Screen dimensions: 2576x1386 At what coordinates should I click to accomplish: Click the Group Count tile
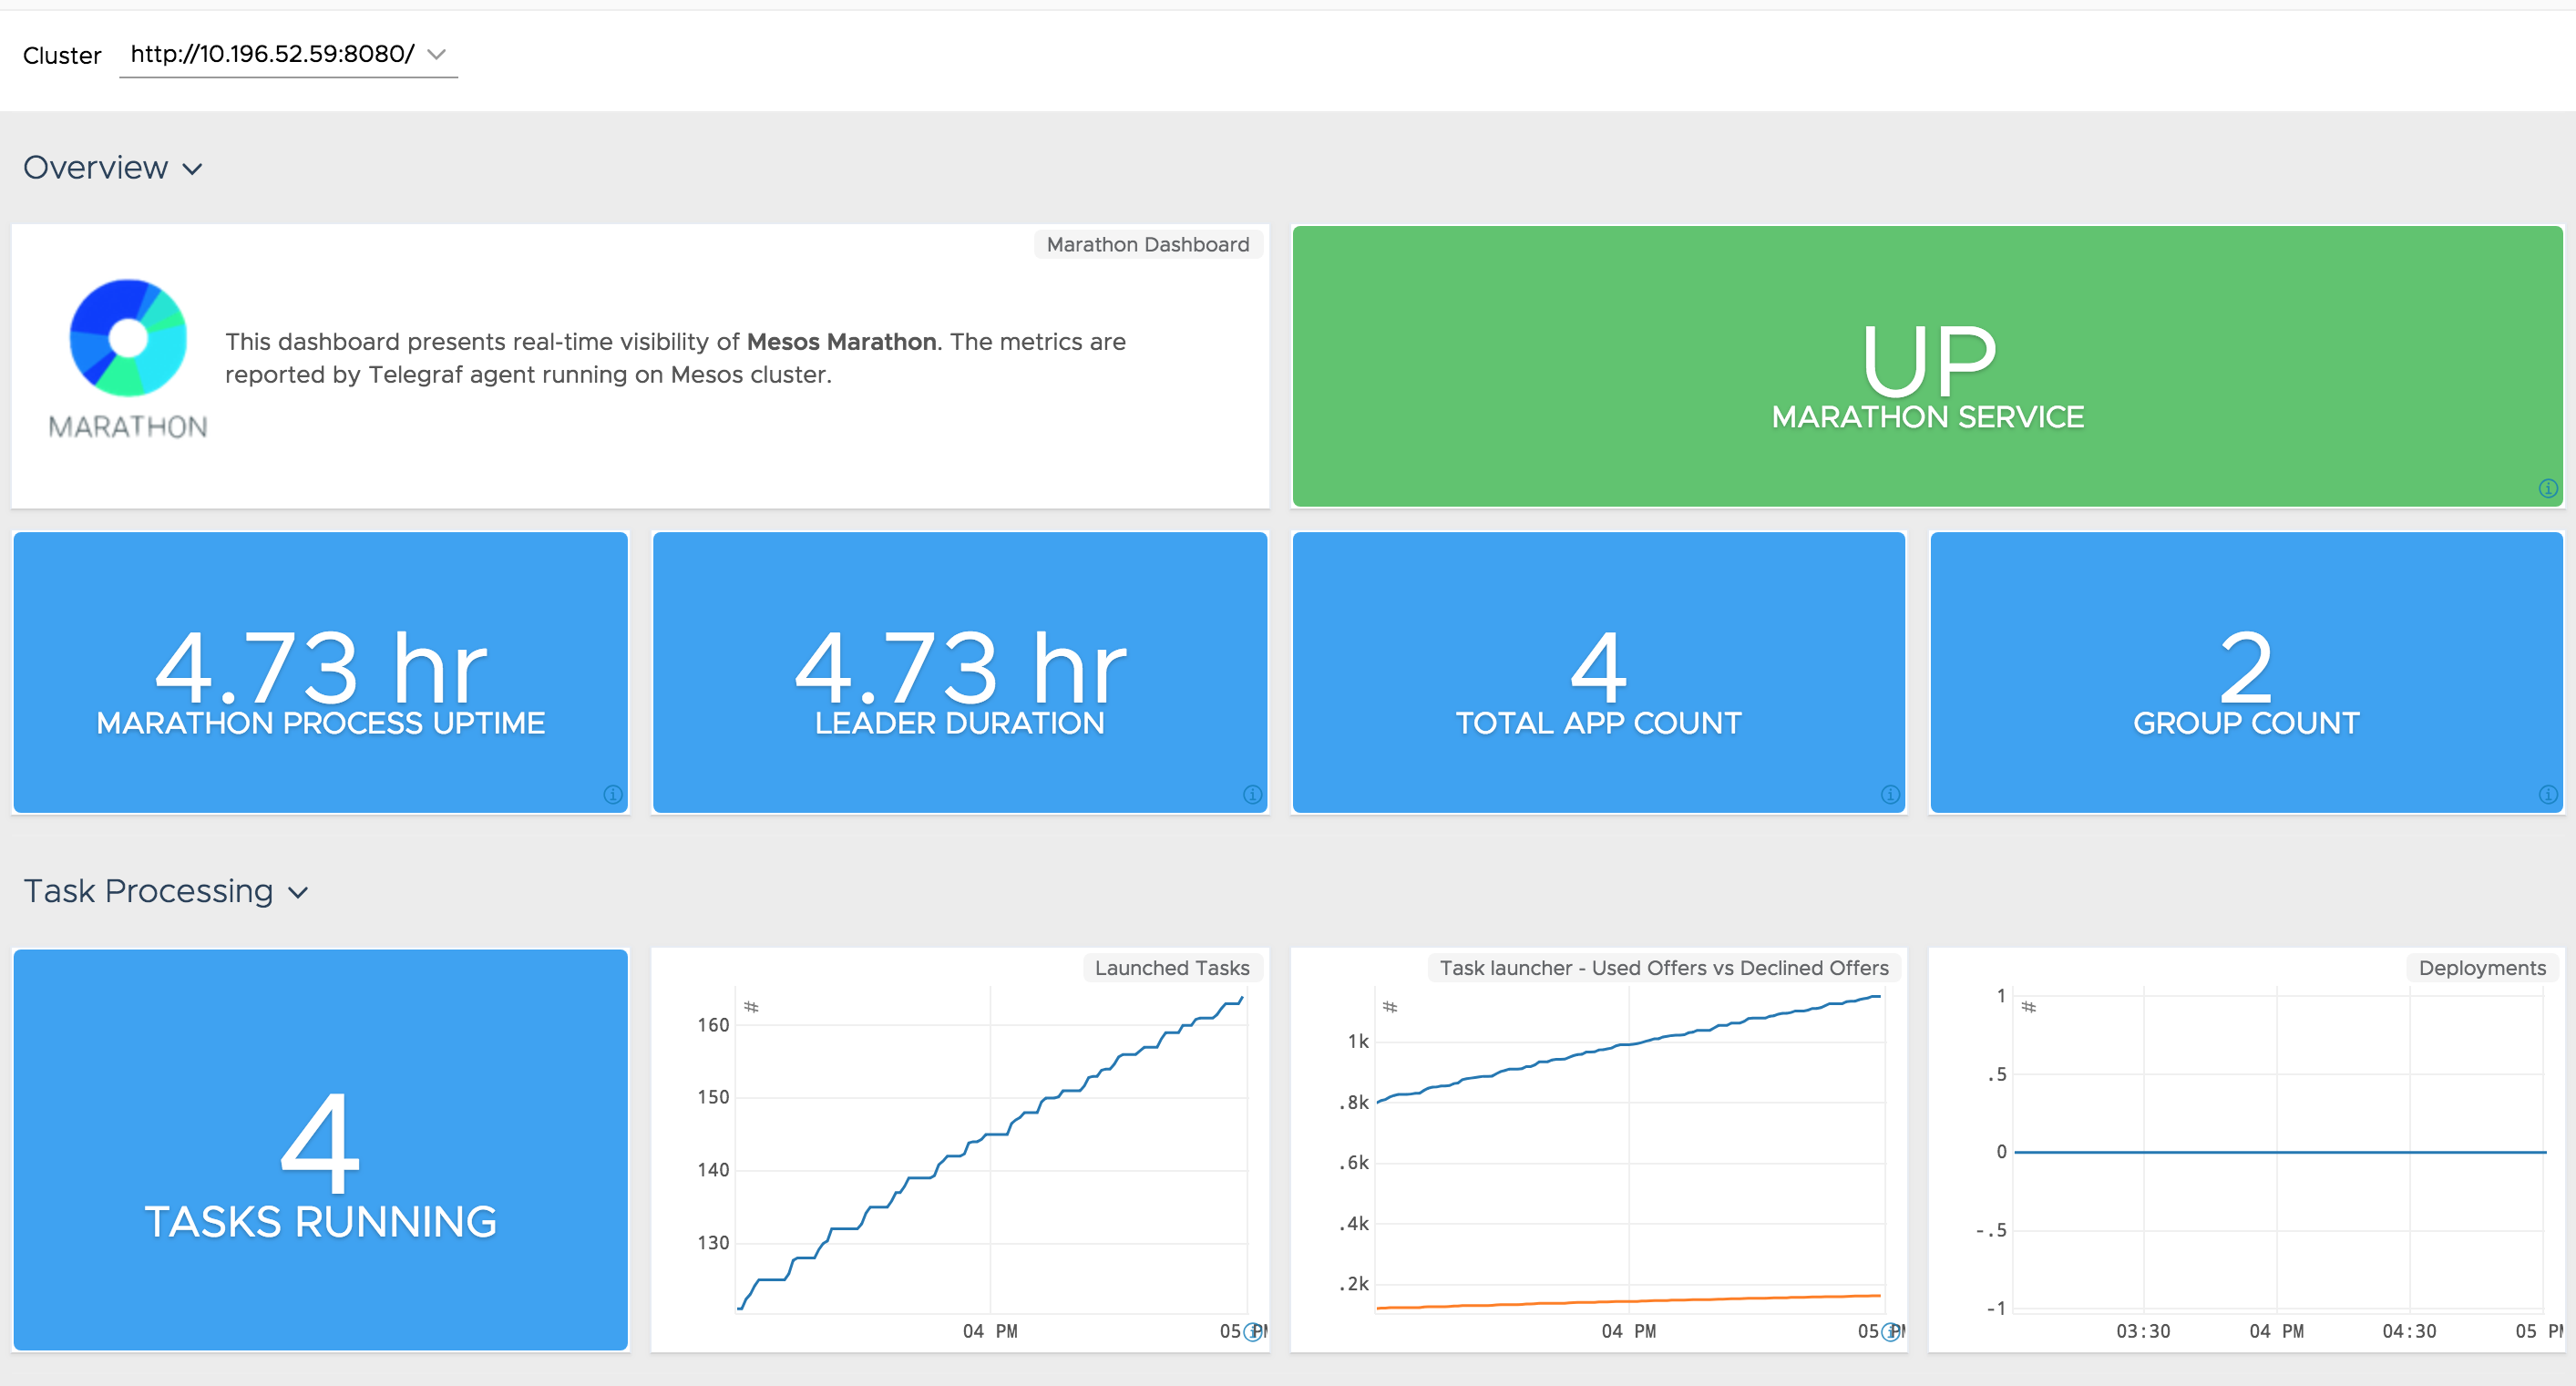point(2246,672)
